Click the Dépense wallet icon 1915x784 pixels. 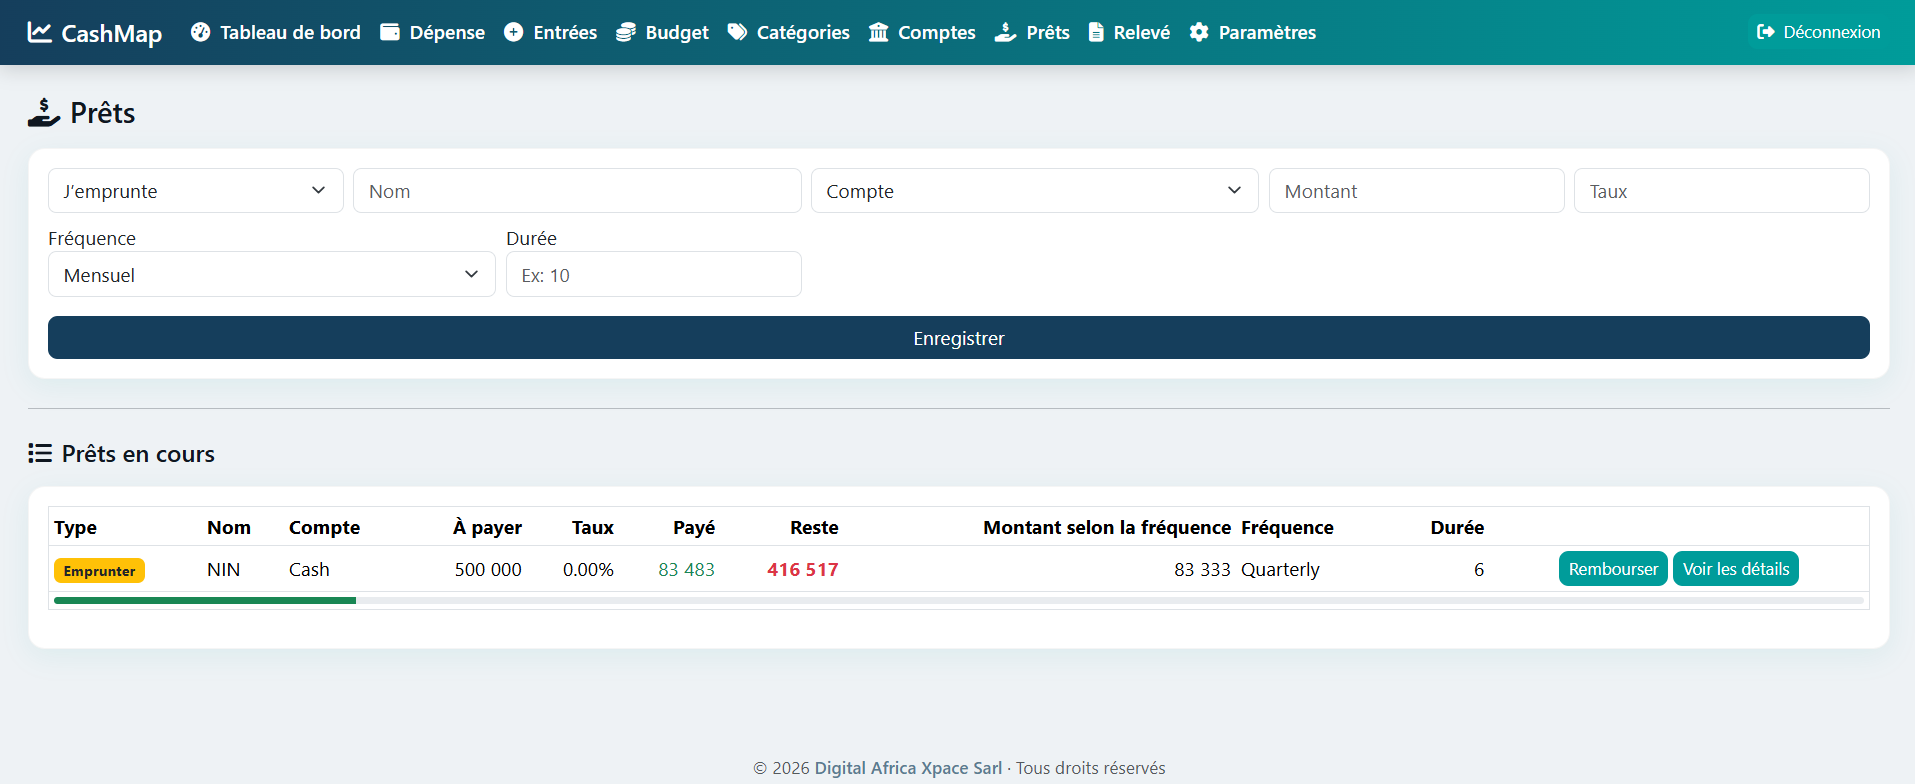(x=390, y=32)
